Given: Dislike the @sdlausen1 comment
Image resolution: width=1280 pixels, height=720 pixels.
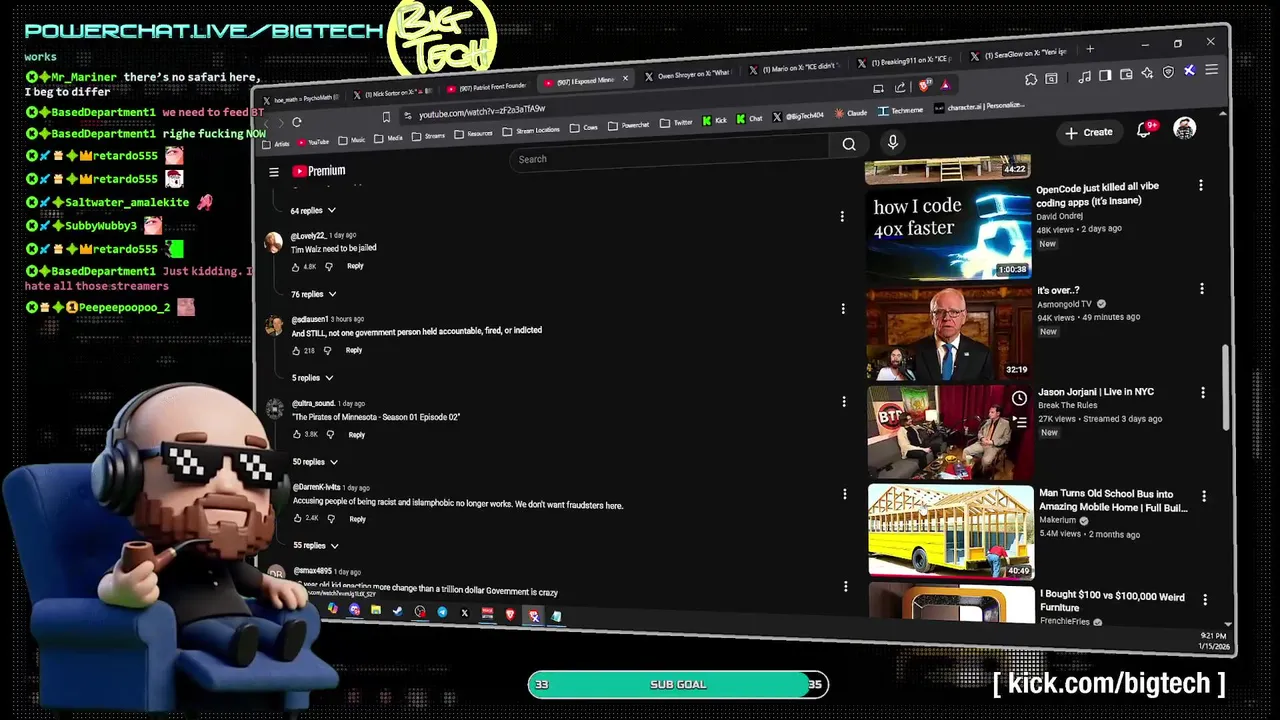Looking at the screenshot, I should click(327, 351).
